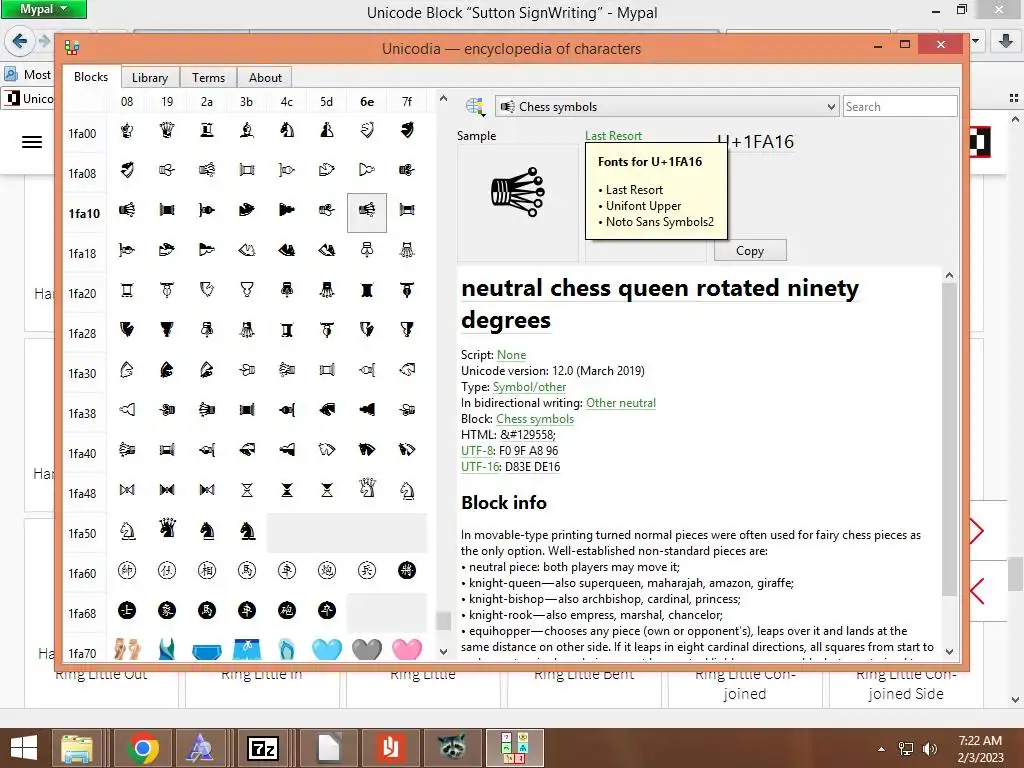Open File Explorer from the taskbar
This screenshot has height=768, width=1024.
point(77,748)
